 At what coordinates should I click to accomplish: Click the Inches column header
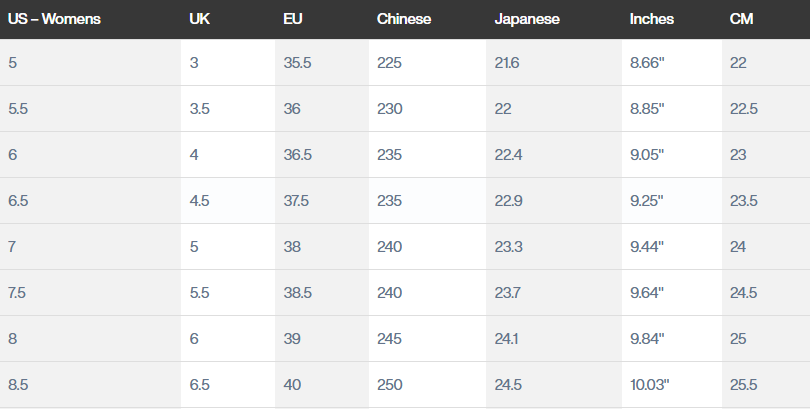tap(652, 19)
